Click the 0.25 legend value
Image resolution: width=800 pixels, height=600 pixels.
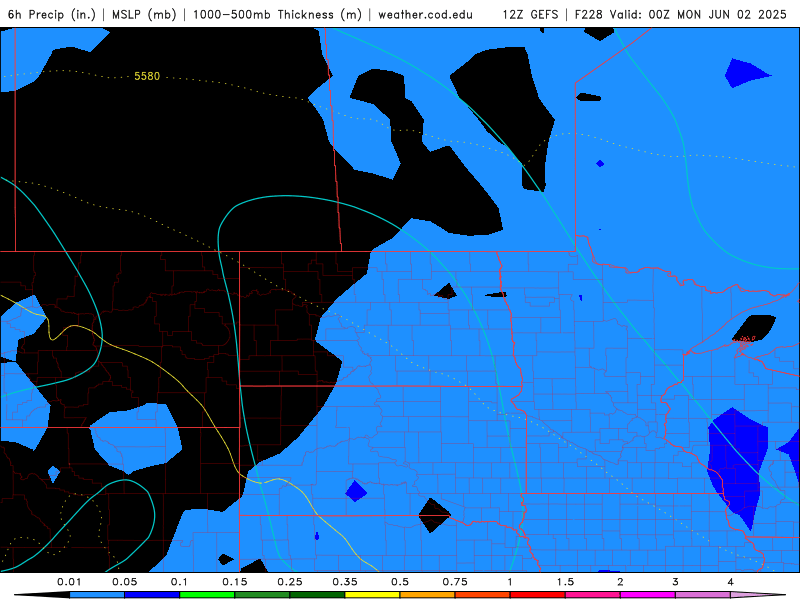coord(290,582)
